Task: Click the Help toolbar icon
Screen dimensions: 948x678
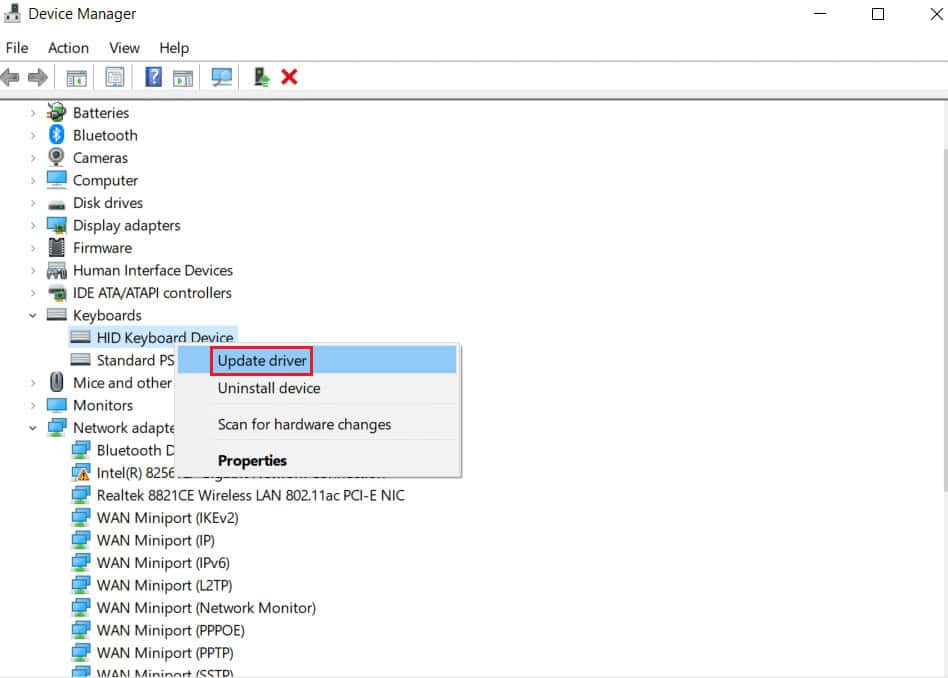Action: tap(152, 77)
